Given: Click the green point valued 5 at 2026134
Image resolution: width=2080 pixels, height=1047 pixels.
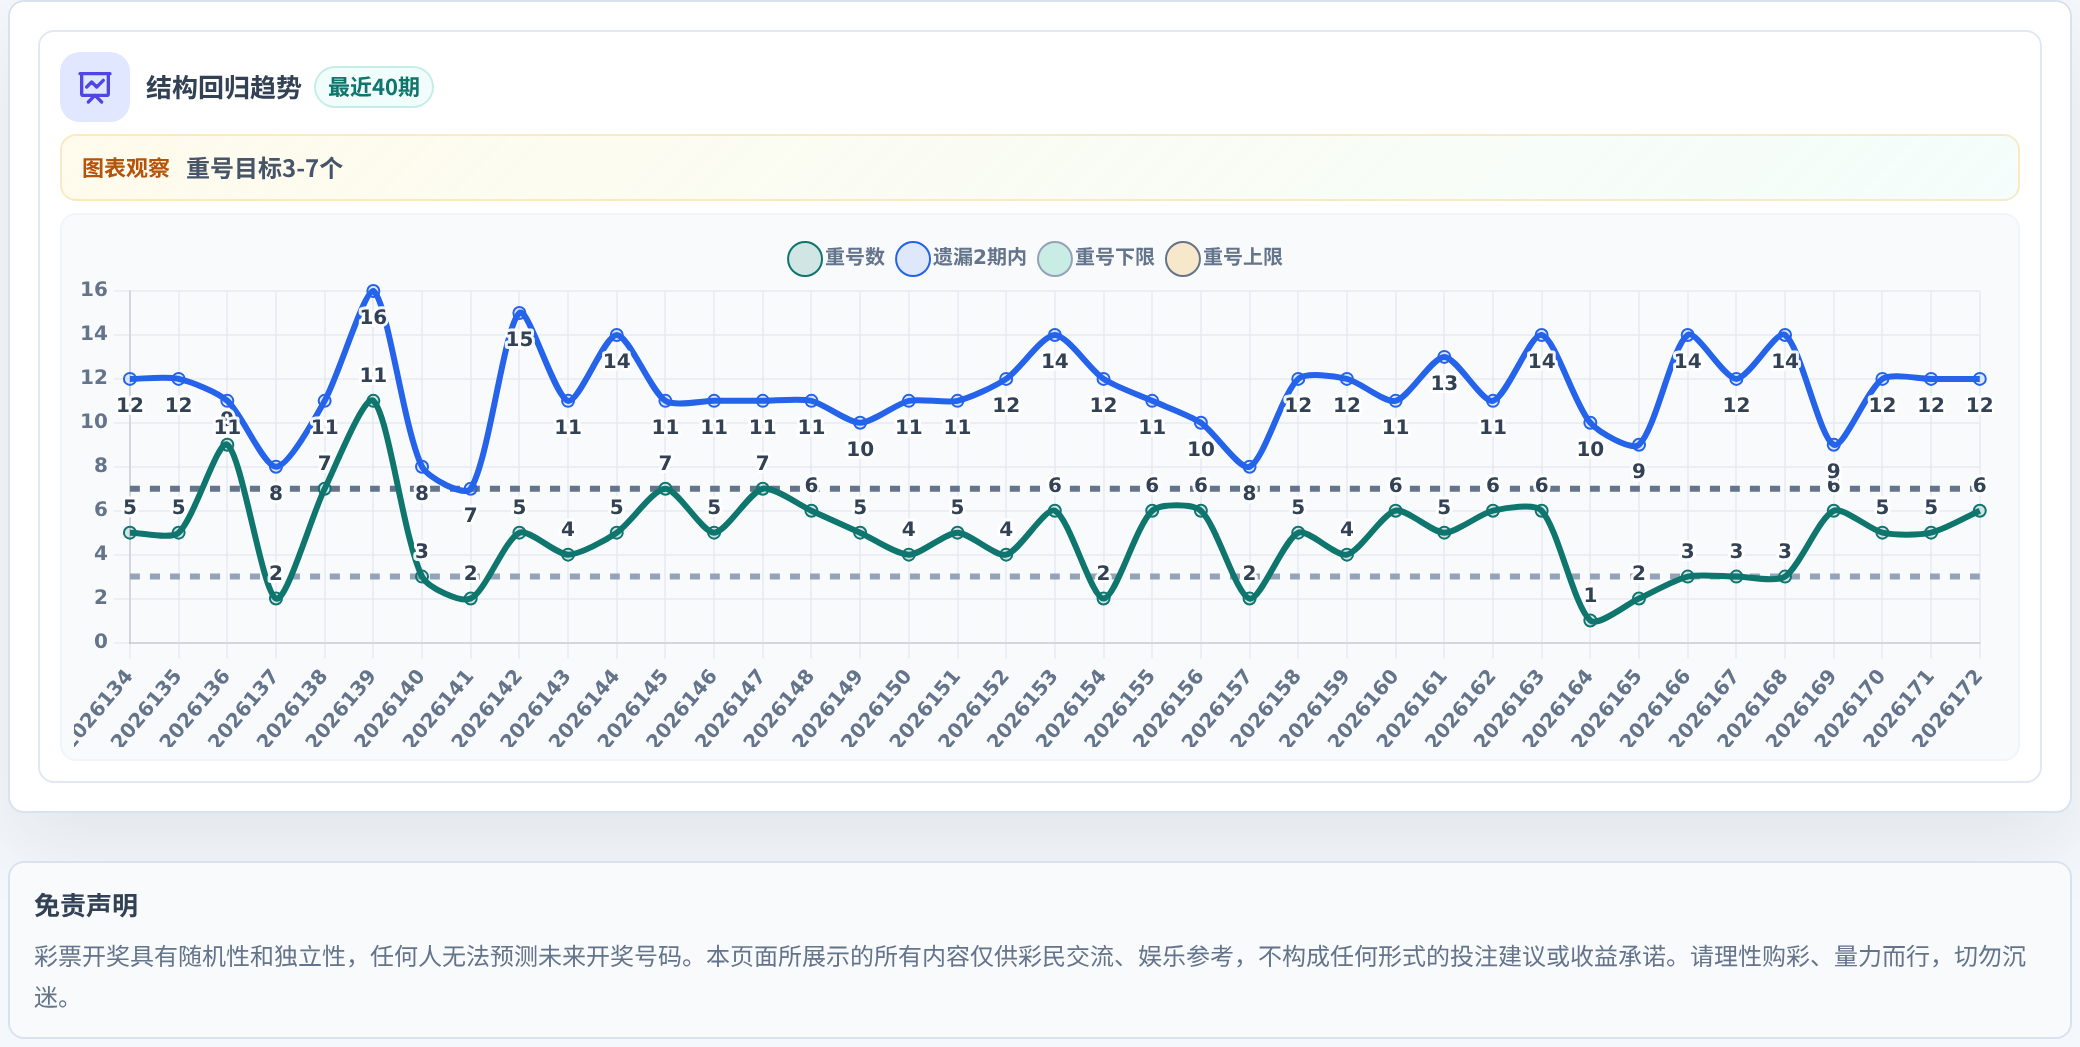Looking at the screenshot, I should click(x=130, y=533).
